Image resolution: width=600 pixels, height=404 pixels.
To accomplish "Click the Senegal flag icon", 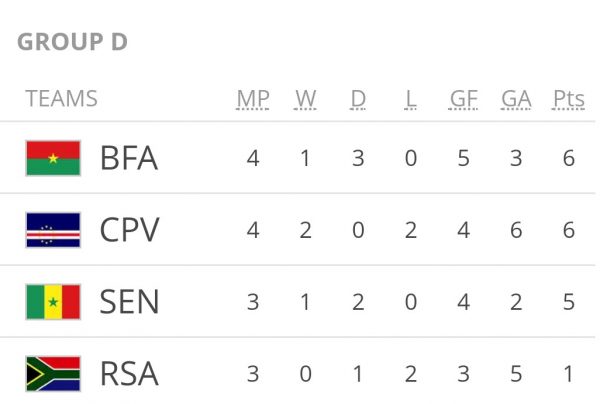I will pyautogui.click(x=52, y=301).
